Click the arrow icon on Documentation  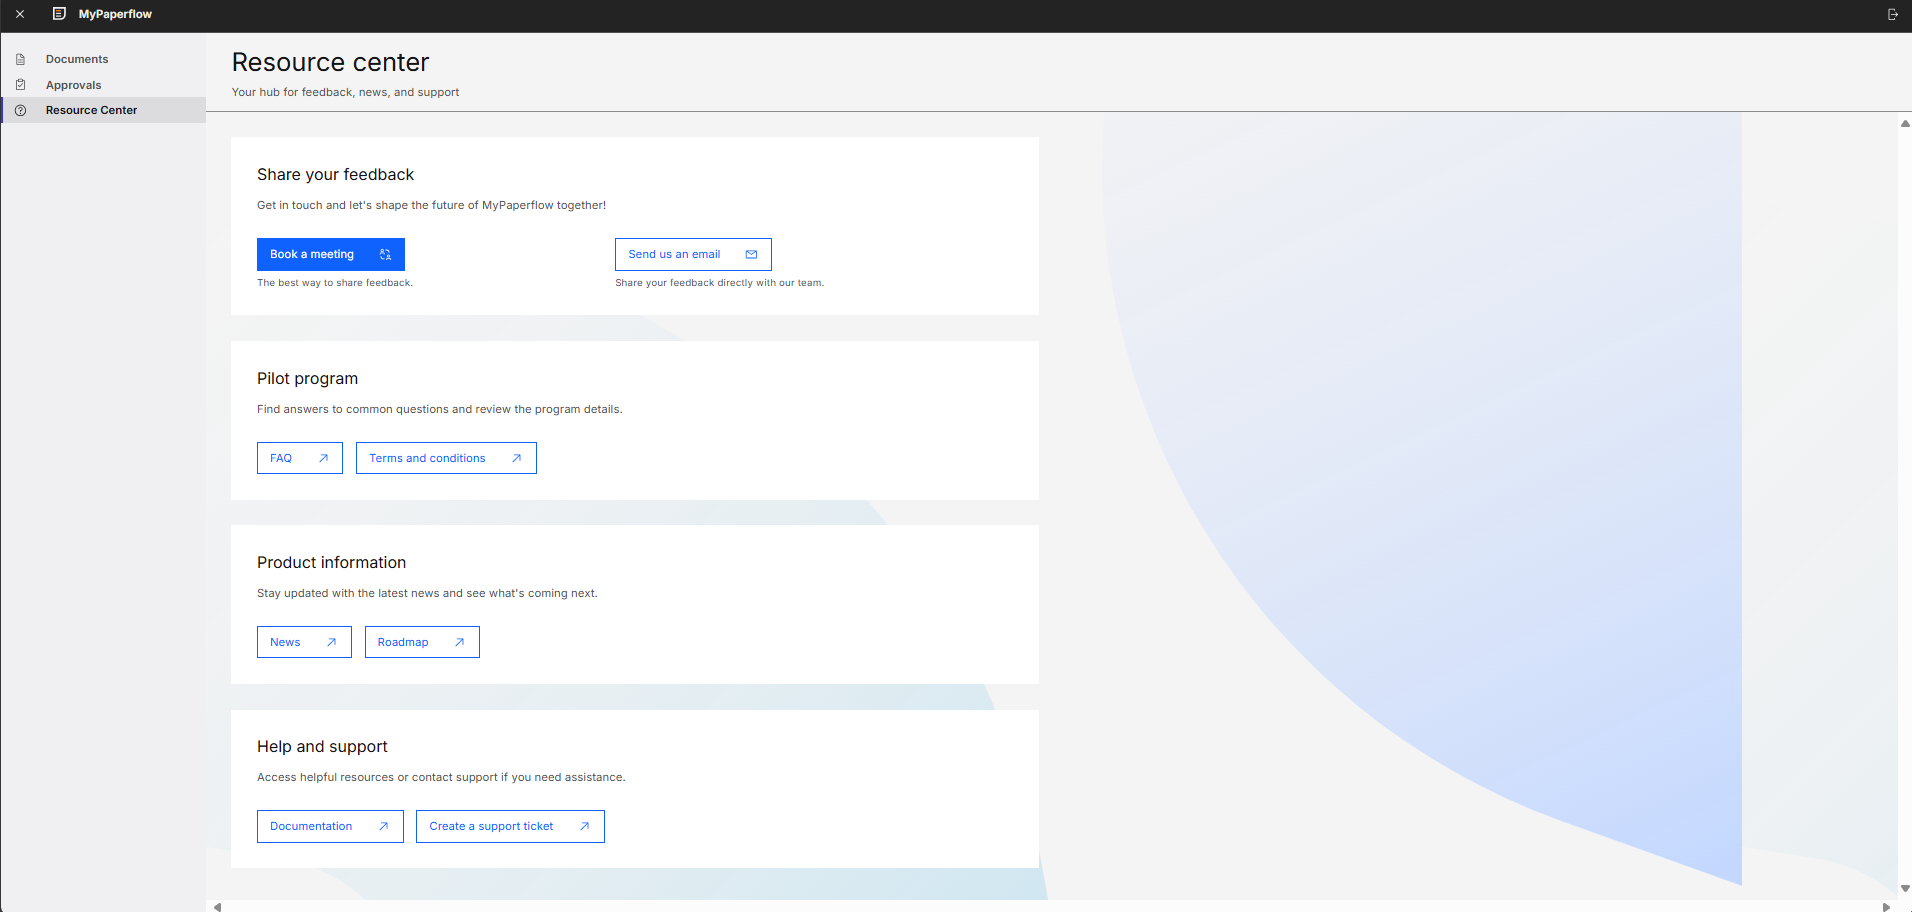click(383, 826)
